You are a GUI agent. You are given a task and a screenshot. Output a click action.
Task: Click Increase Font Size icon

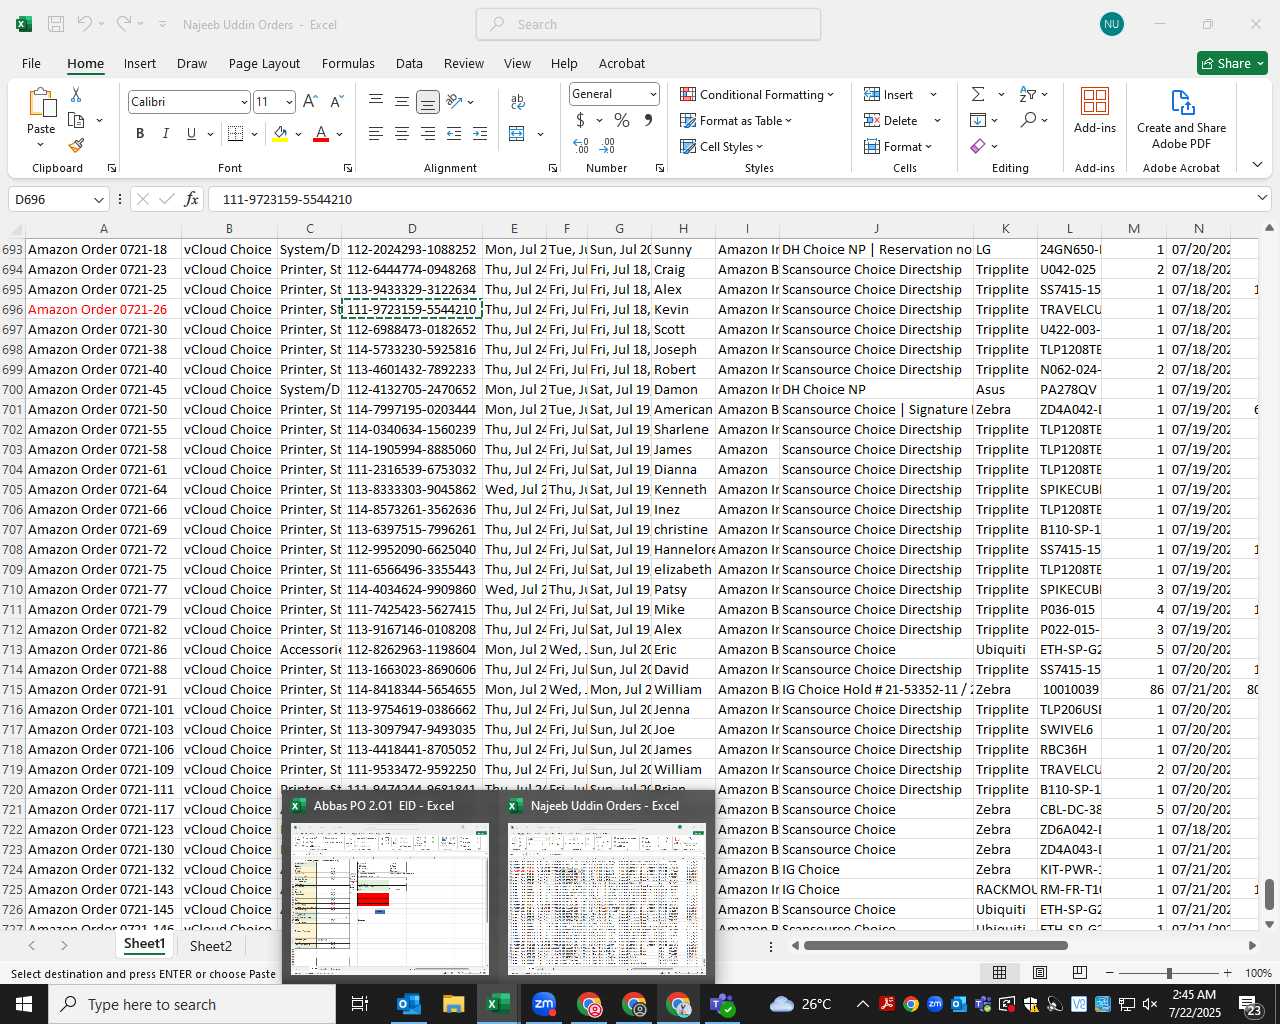tap(310, 102)
